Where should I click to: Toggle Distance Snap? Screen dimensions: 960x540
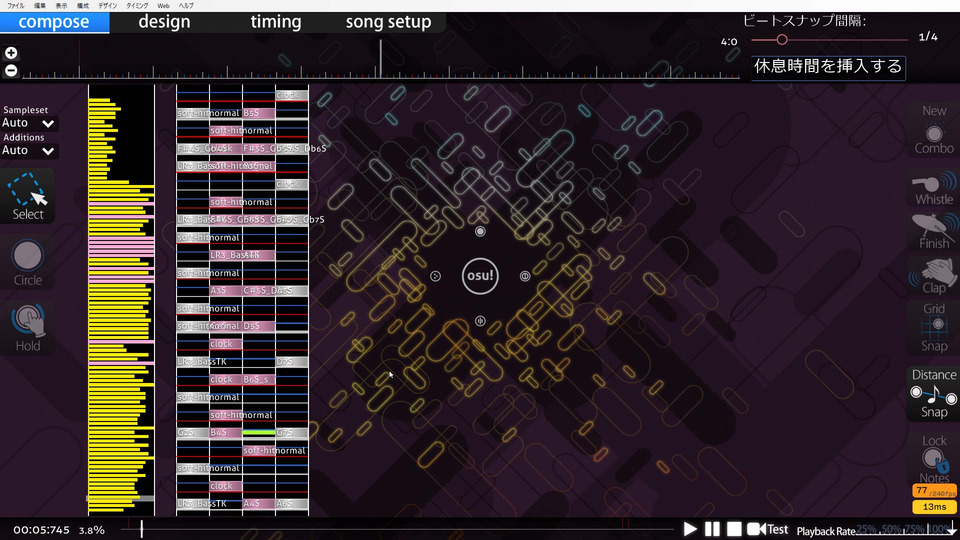pyautogui.click(x=934, y=393)
